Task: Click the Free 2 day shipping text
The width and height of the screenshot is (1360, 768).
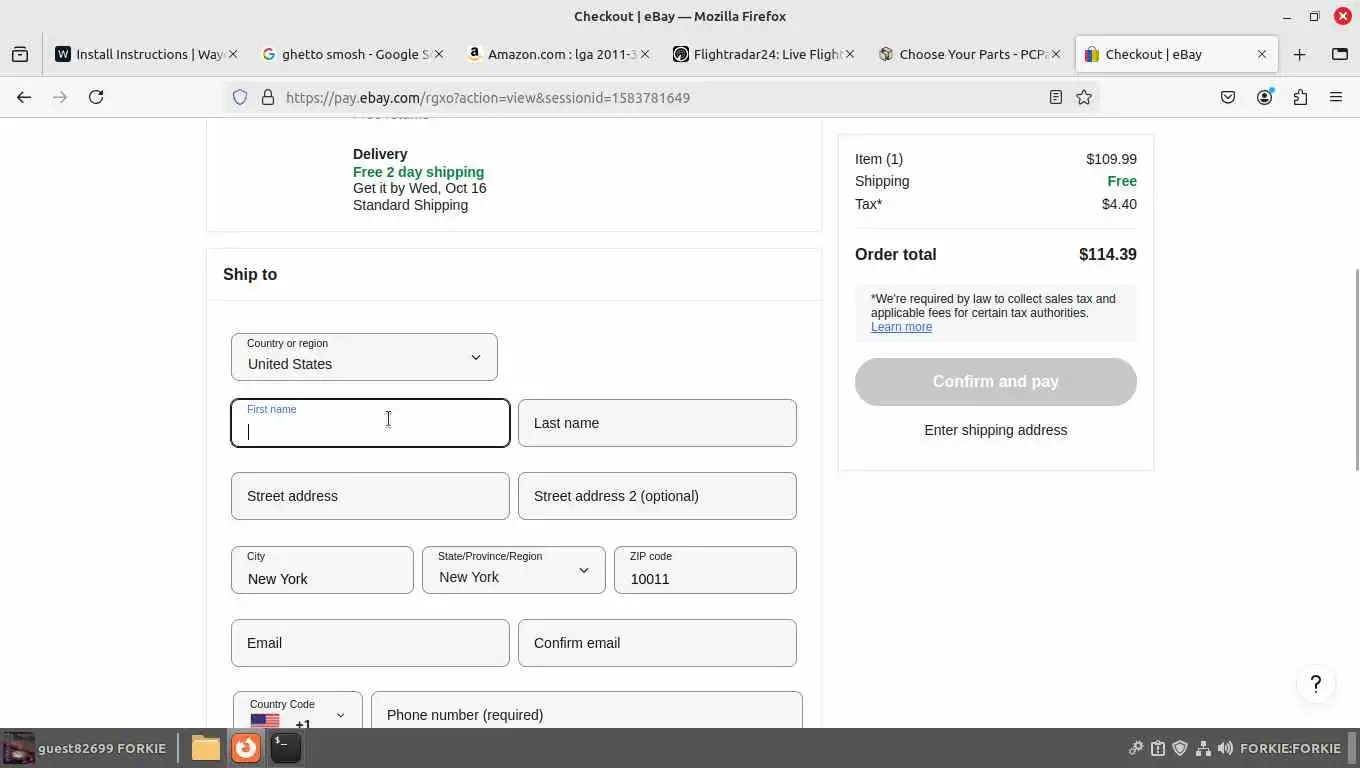Action: 418,172
